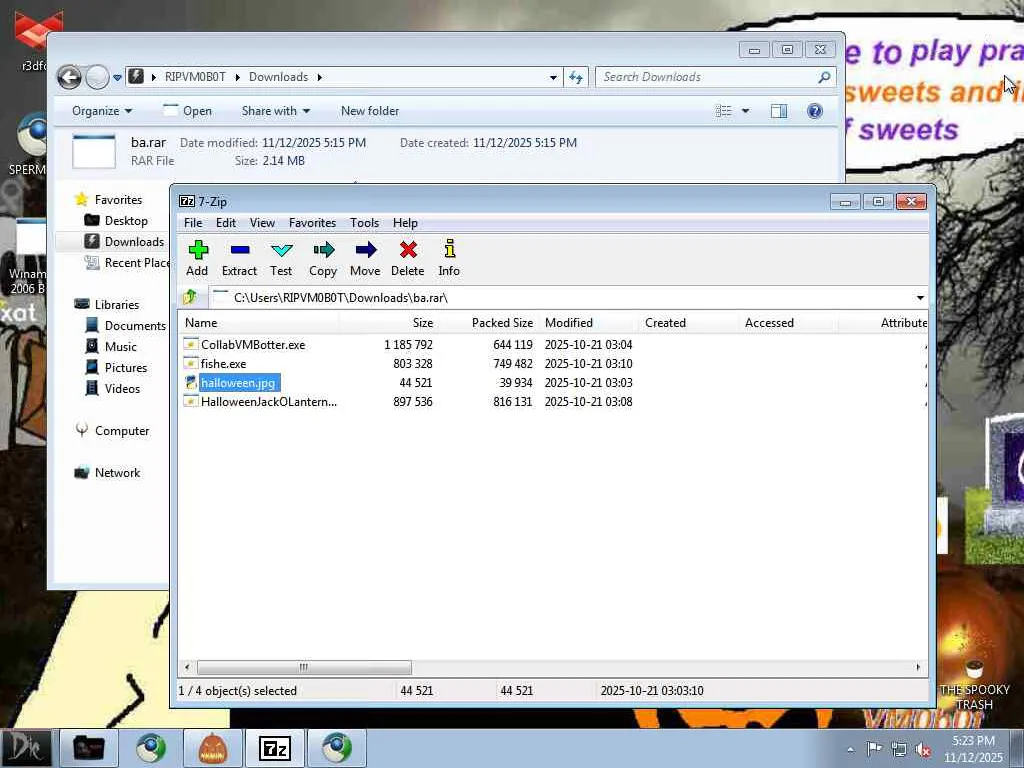Click the Explorer Forward navigation button
The height and width of the screenshot is (768, 1024).
click(x=97, y=78)
